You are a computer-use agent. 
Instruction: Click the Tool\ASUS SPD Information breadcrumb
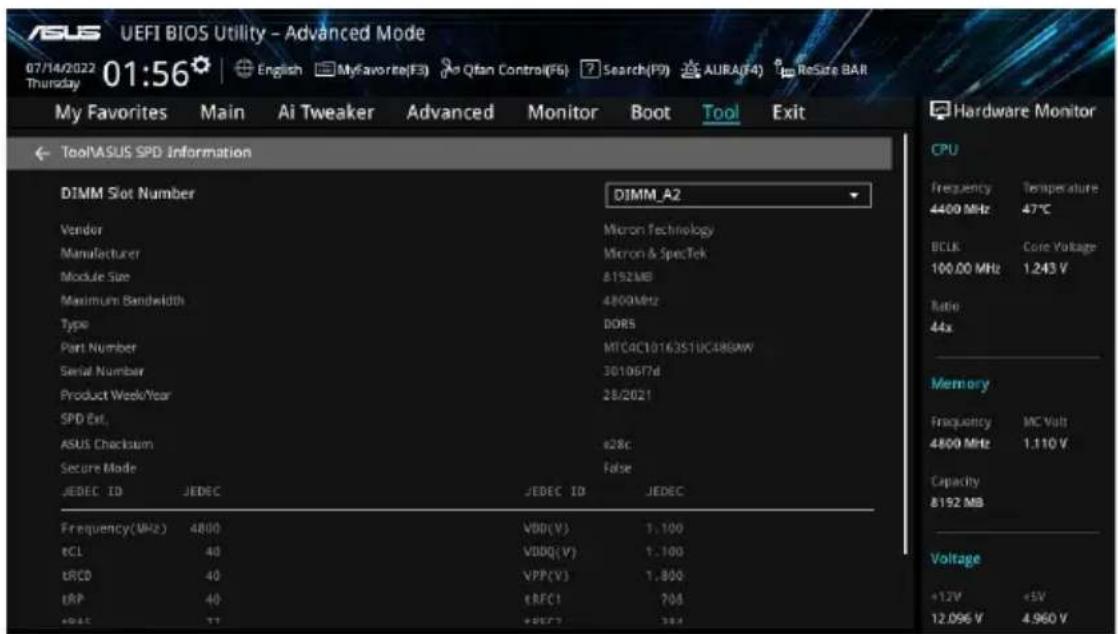pyautogui.click(x=156, y=153)
